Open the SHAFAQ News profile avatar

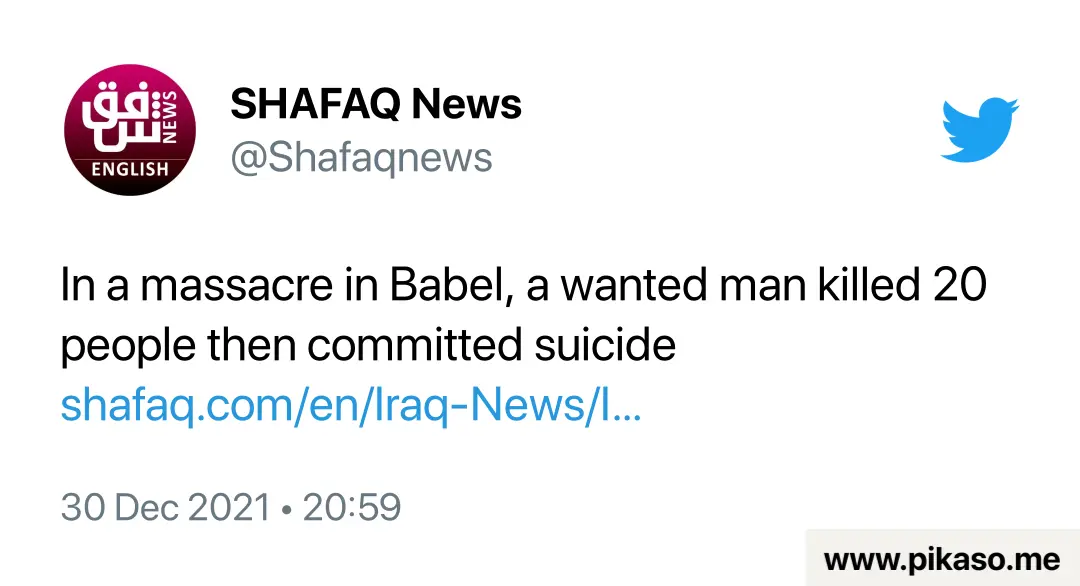130,130
